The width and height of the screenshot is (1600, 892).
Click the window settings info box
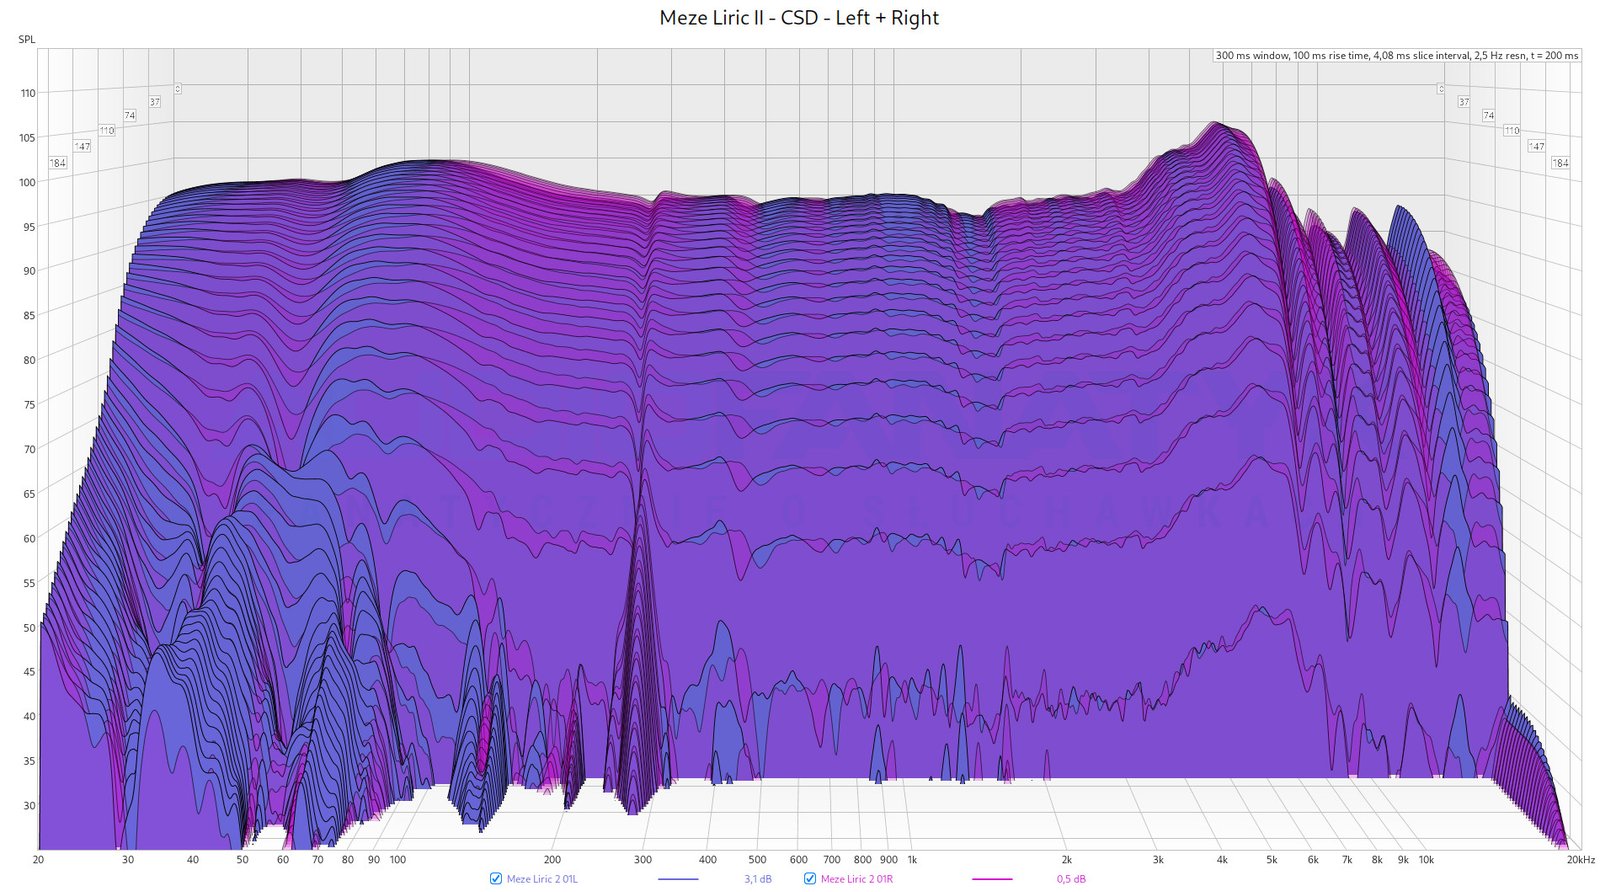pyautogui.click(x=1397, y=56)
